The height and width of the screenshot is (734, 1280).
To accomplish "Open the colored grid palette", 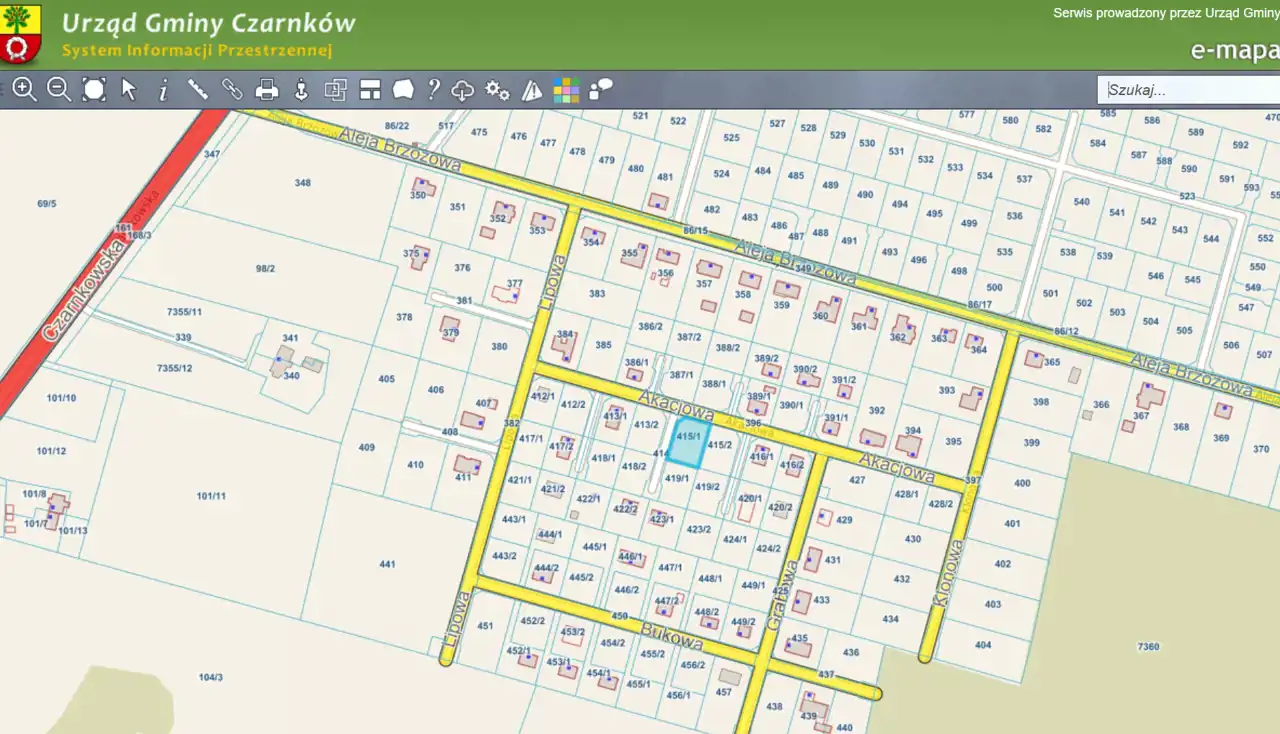I will (566, 90).
